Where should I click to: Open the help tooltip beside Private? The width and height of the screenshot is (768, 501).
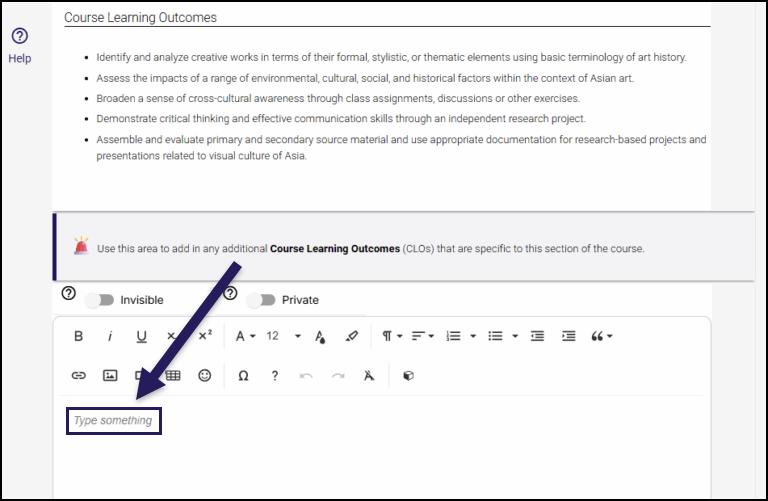(x=230, y=293)
